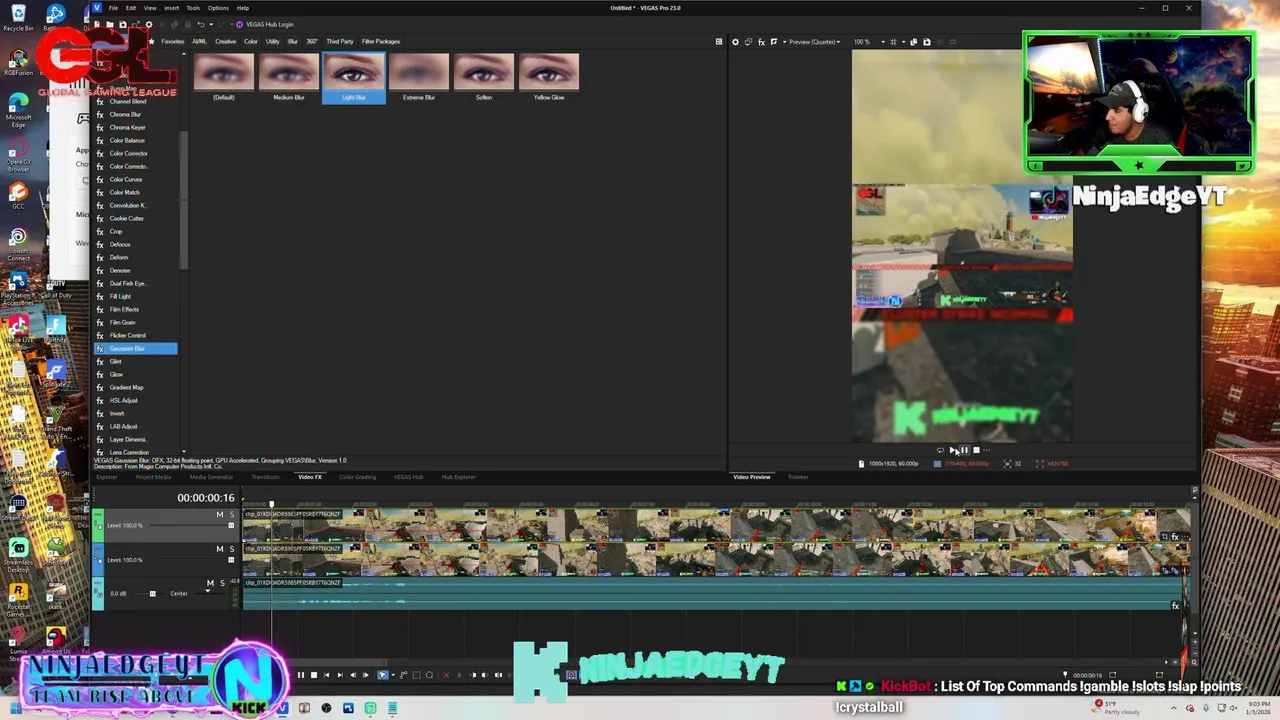Click Go to End in timeline transport

tap(340, 675)
